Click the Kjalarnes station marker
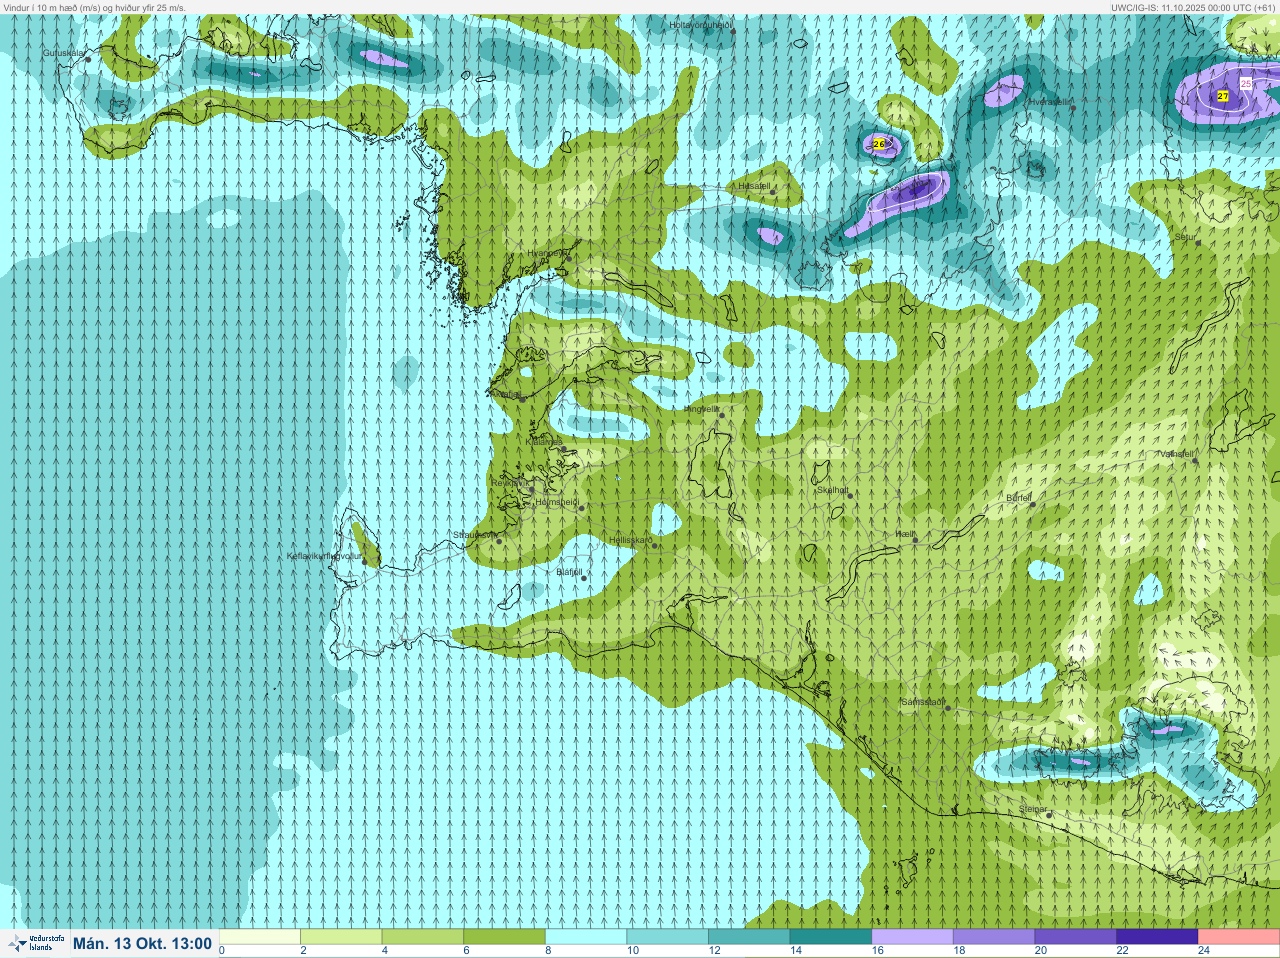The image size is (1280, 958). [564, 449]
